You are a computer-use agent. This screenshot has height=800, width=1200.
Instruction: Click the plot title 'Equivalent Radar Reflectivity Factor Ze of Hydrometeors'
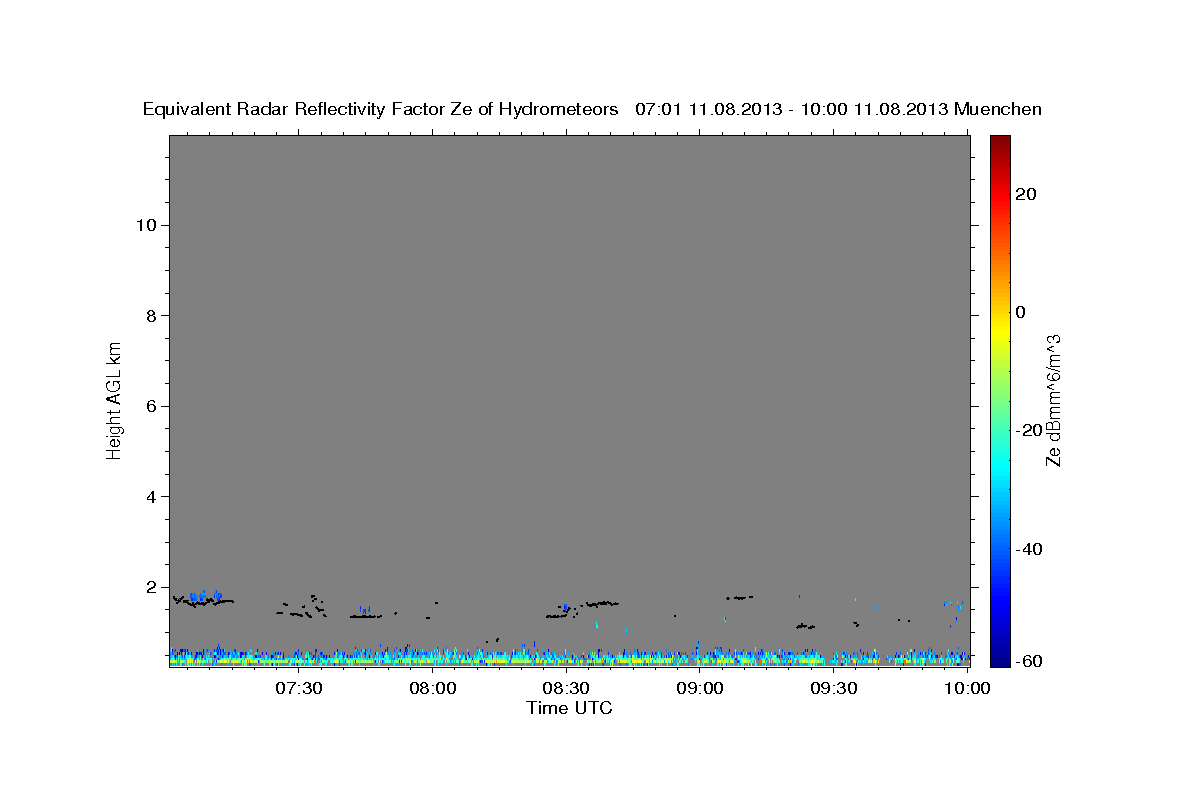click(381, 110)
